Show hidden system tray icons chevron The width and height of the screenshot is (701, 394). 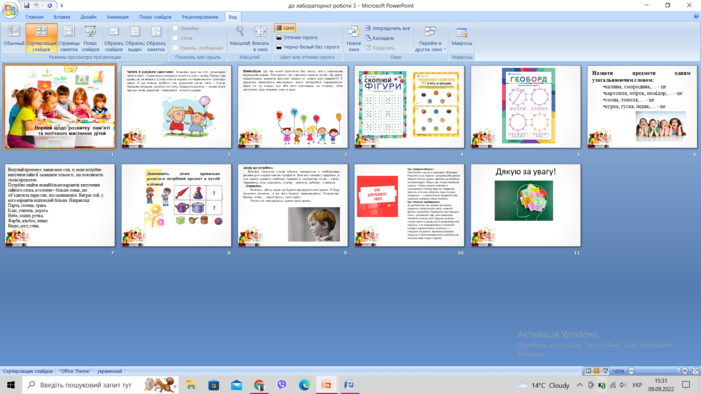[x=579, y=385]
